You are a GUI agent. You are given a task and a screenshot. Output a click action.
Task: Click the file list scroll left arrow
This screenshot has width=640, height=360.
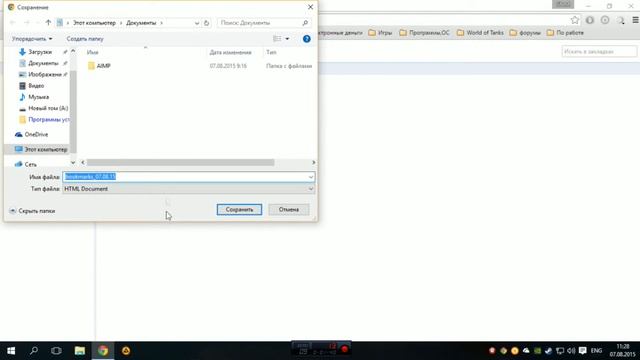[83, 162]
